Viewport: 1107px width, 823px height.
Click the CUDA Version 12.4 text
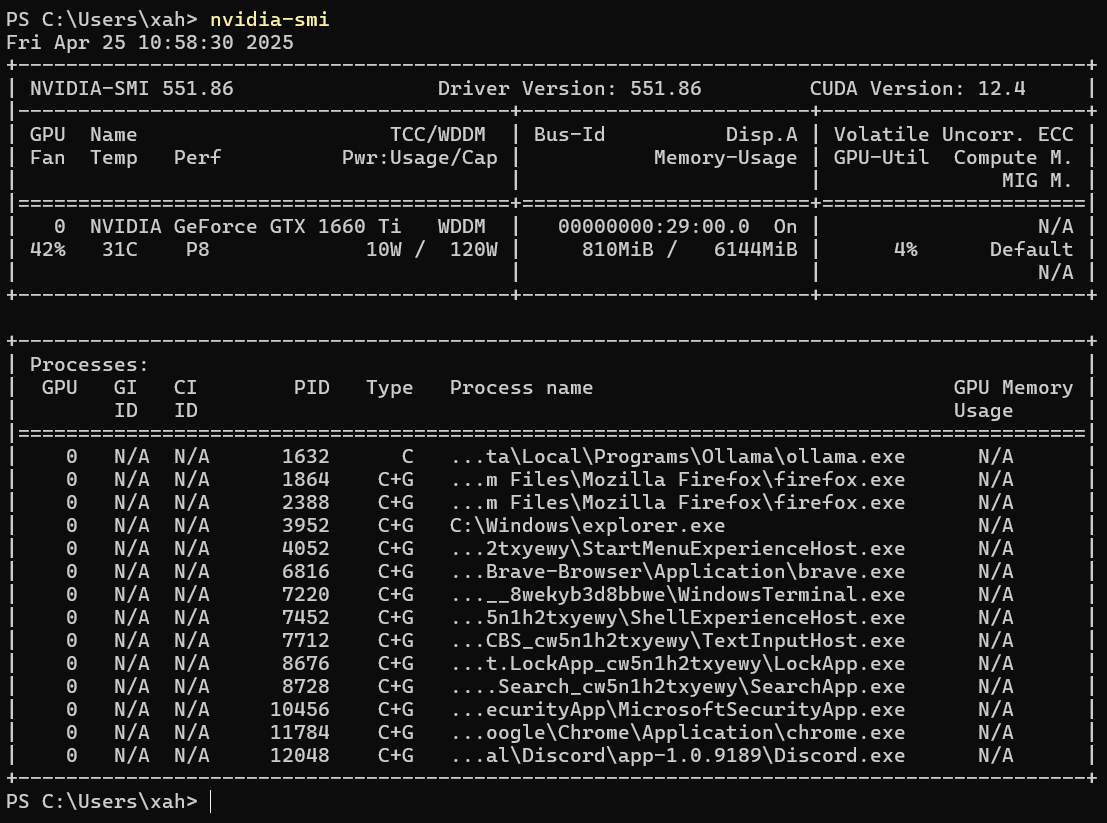click(917, 88)
